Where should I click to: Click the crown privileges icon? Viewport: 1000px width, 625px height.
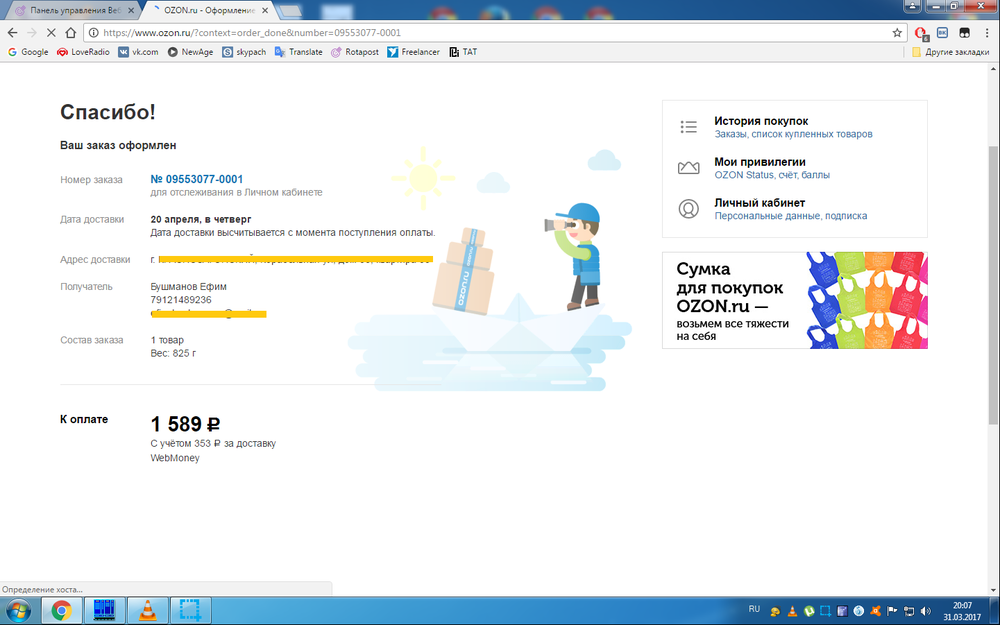[x=689, y=168]
